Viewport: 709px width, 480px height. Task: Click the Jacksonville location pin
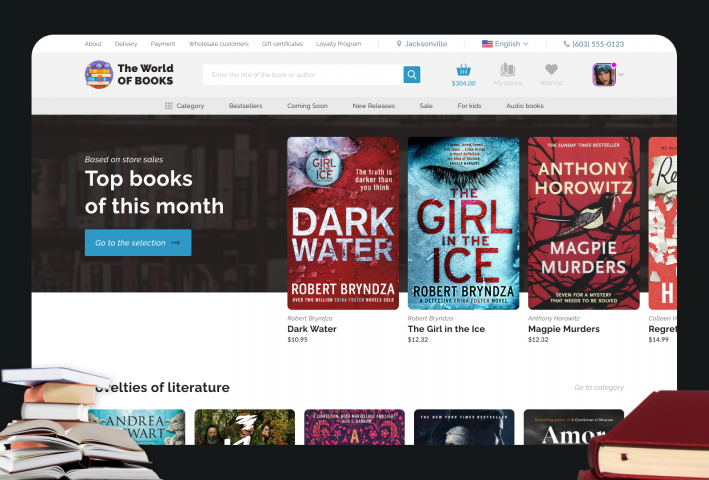click(399, 44)
